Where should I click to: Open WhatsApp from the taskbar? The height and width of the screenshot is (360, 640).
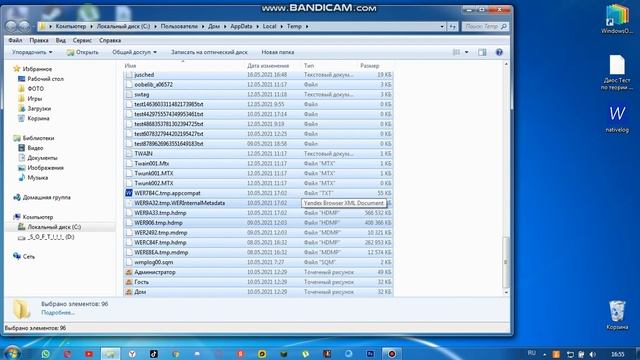[x=45, y=354]
